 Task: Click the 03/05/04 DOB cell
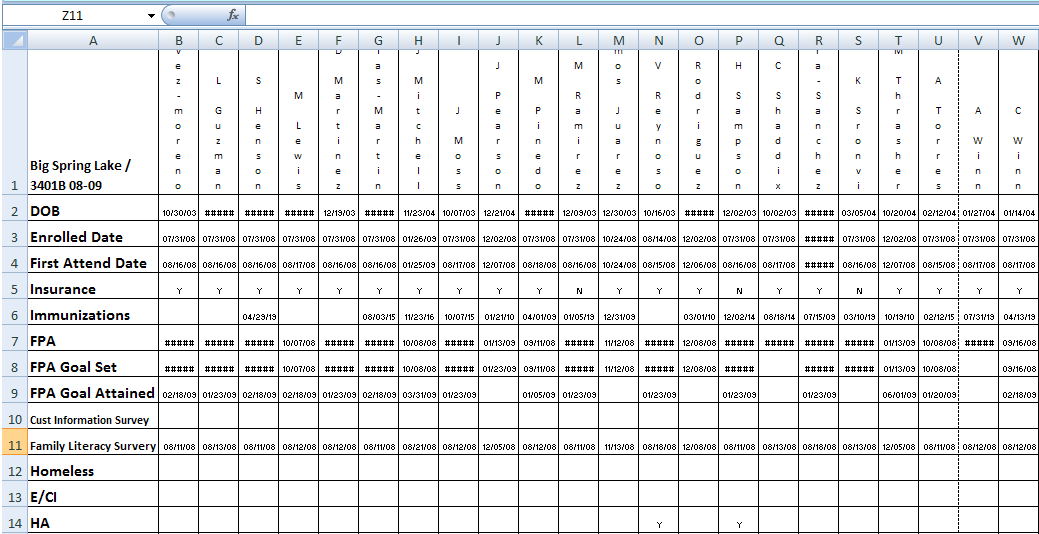(858, 213)
